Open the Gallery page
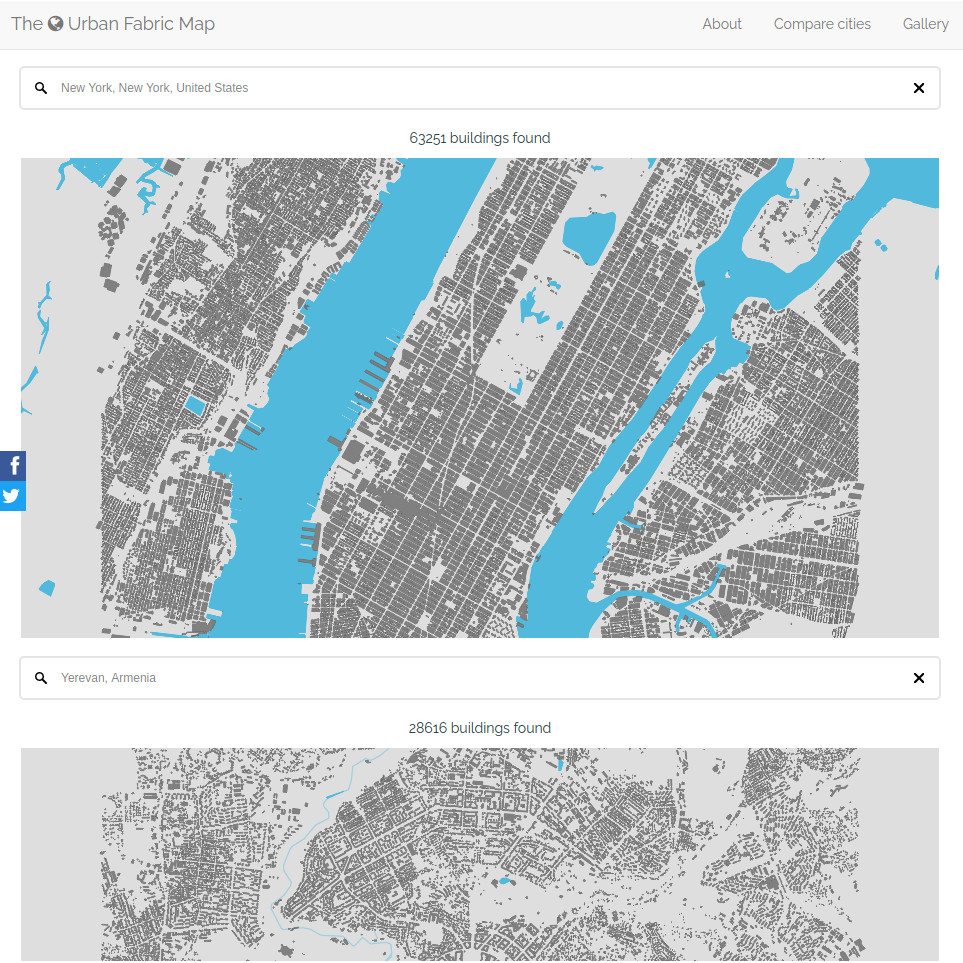 click(925, 24)
